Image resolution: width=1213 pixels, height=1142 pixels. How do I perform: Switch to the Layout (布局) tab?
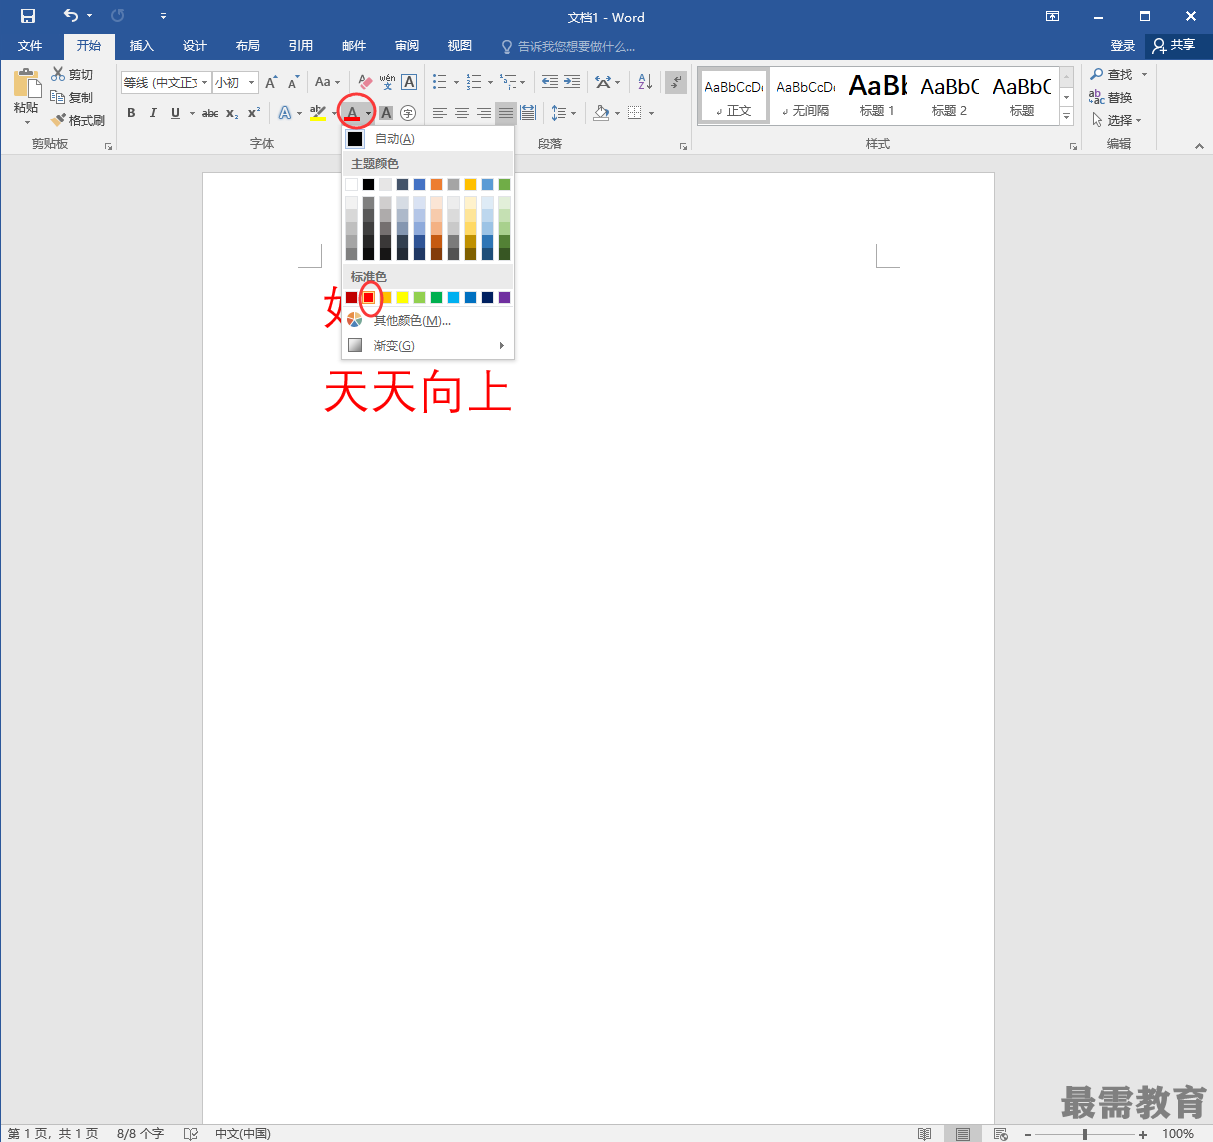pyautogui.click(x=248, y=46)
